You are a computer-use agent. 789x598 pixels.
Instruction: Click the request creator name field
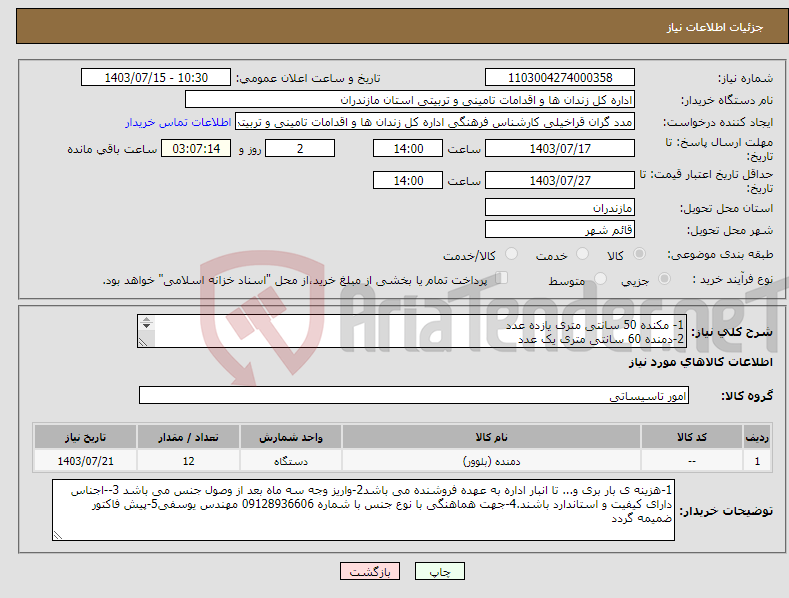click(x=435, y=122)
